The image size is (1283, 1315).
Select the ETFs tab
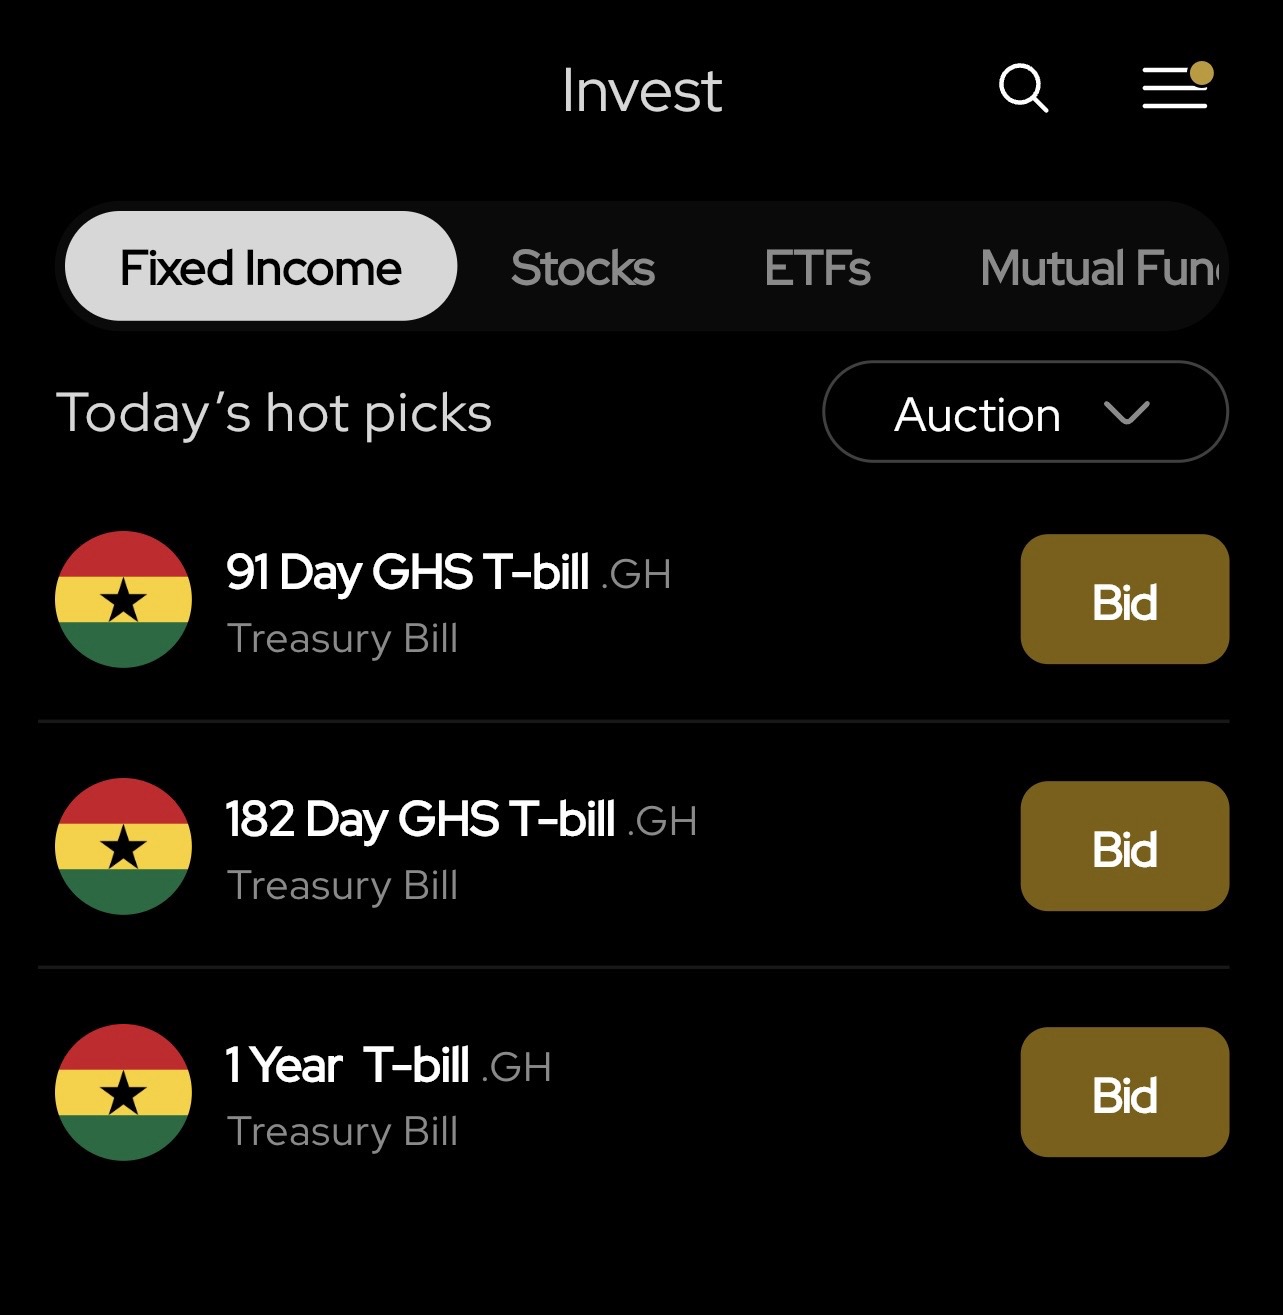817,268
